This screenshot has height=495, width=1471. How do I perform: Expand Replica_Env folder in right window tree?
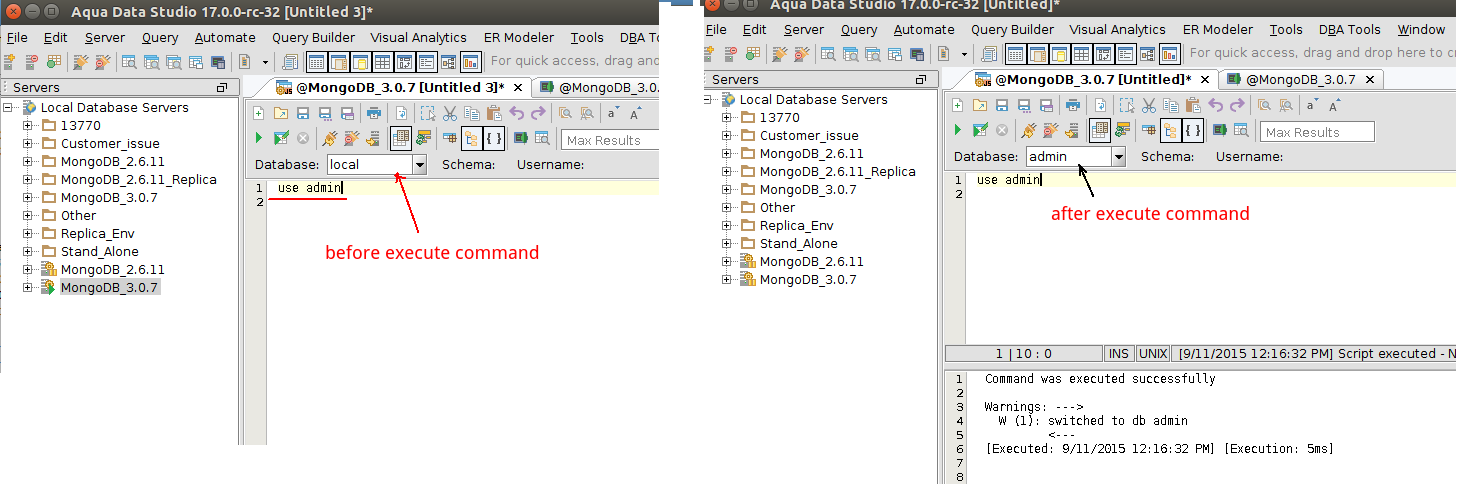(x=727, y=226)
